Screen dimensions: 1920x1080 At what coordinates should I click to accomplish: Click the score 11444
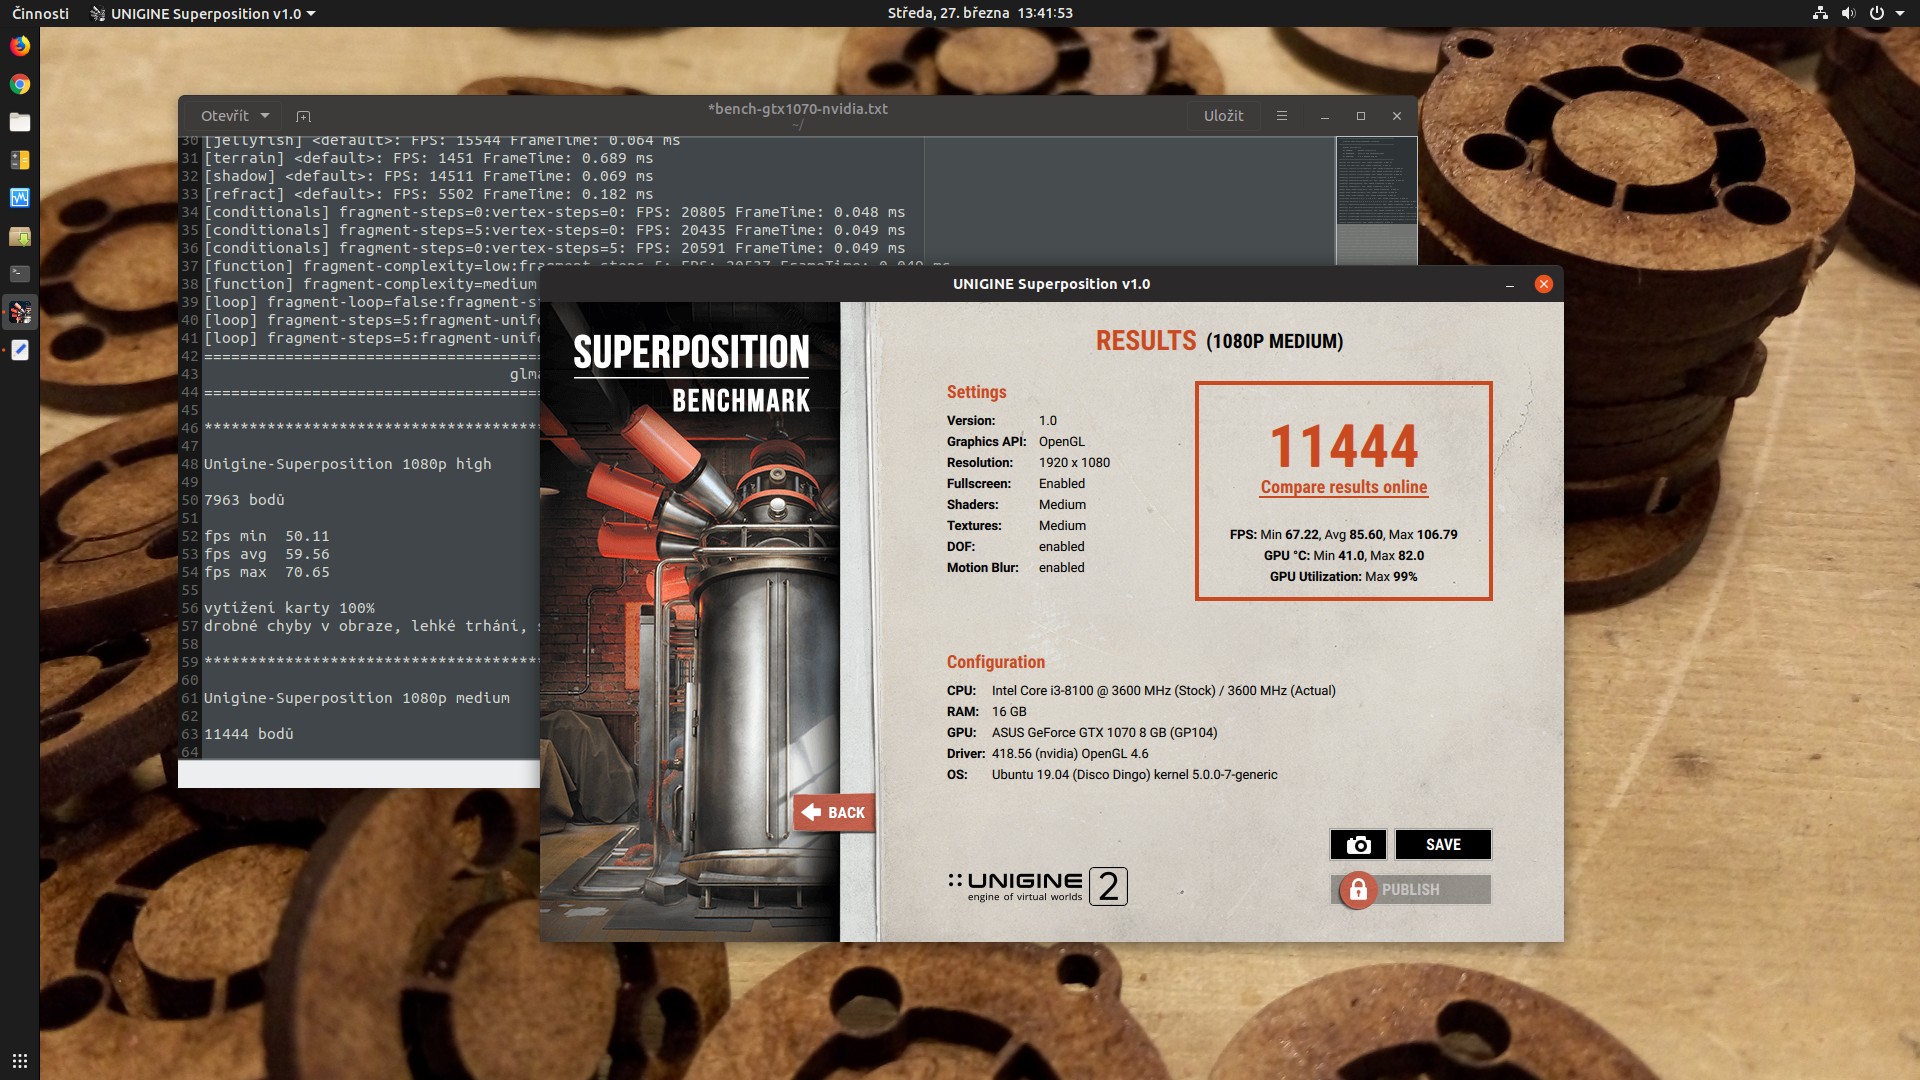1343,446
